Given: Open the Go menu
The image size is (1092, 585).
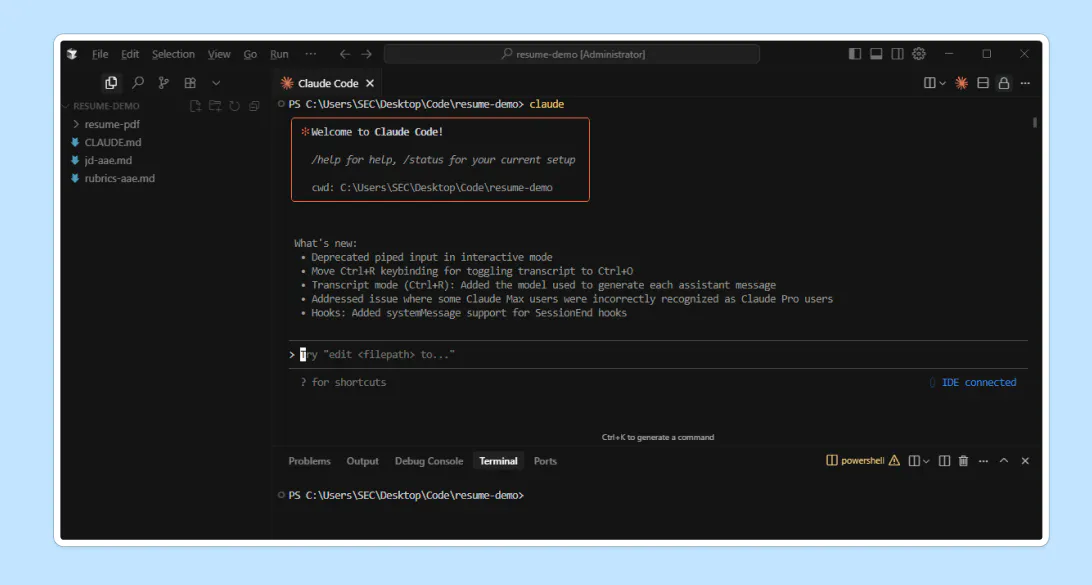Looking at the screenshot, I should tap(250, 54).
